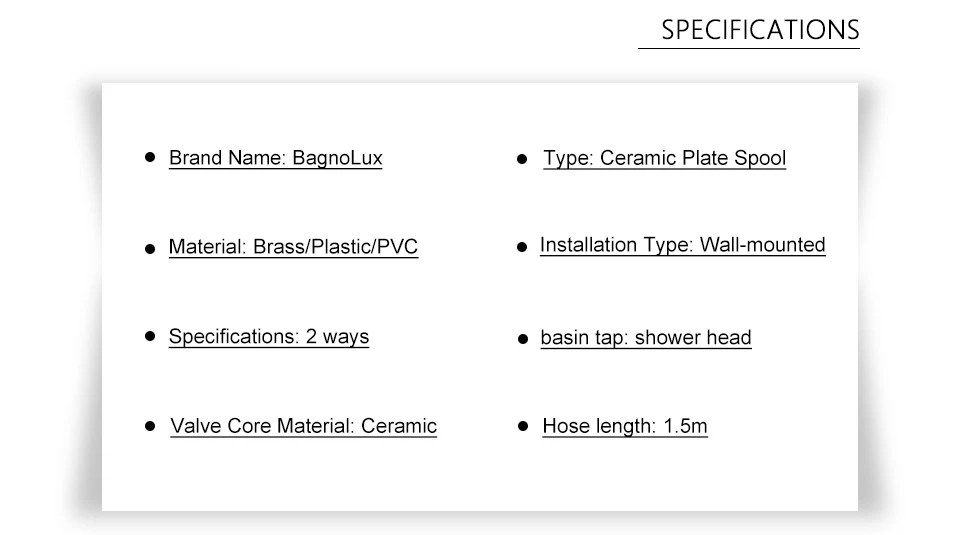
Task: Click the bullet next to Material
Action: click(150, 248)
